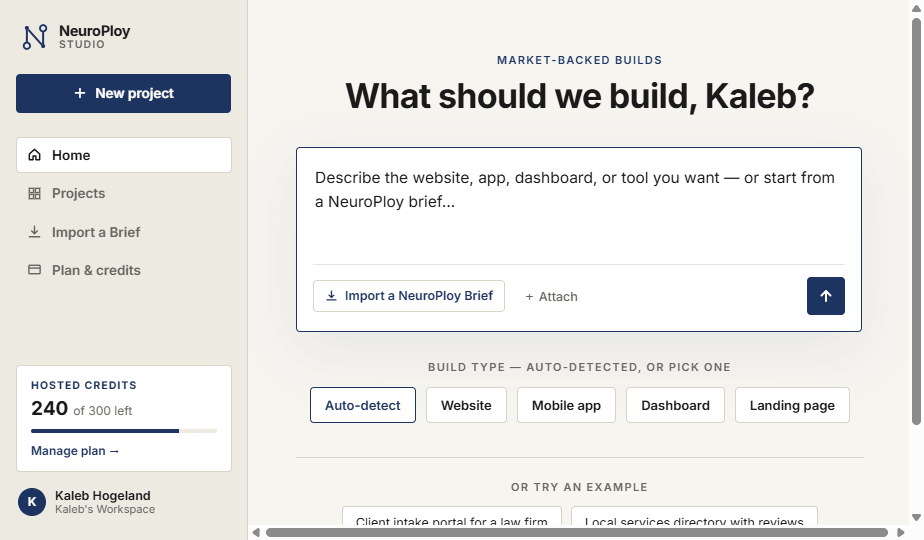Click Kaleb's avatar circle

(32, 502)
